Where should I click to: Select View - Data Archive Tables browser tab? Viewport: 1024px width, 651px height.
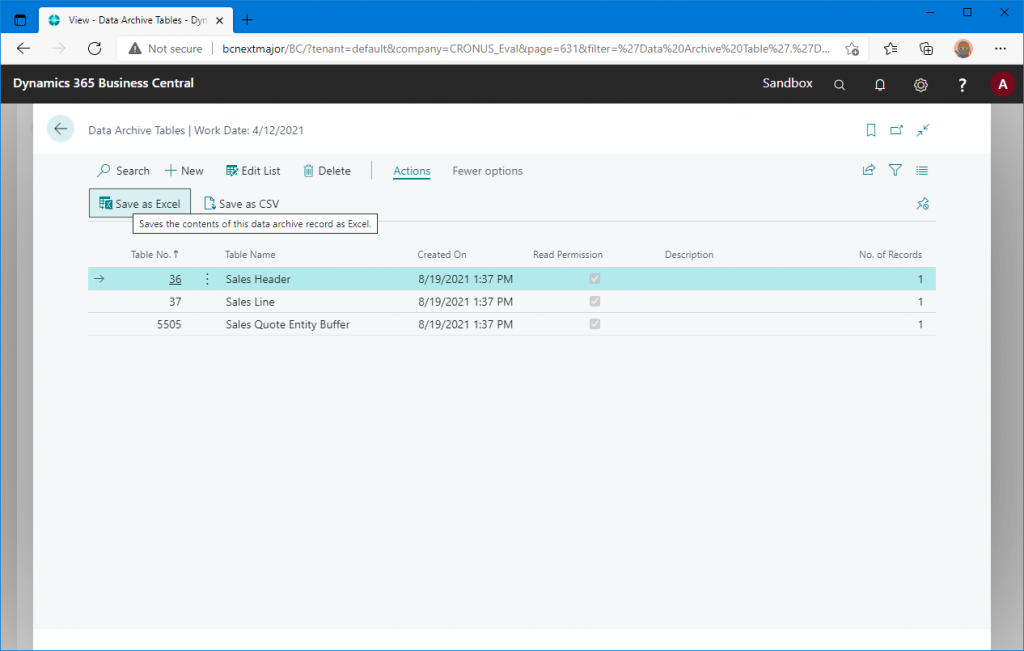click(x=134, y=20)
